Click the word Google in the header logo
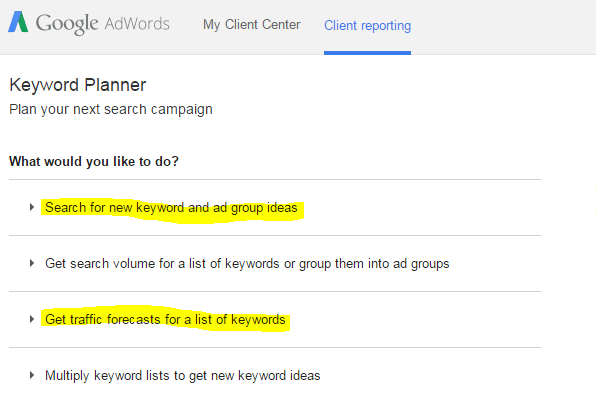 tap(67, 24)
